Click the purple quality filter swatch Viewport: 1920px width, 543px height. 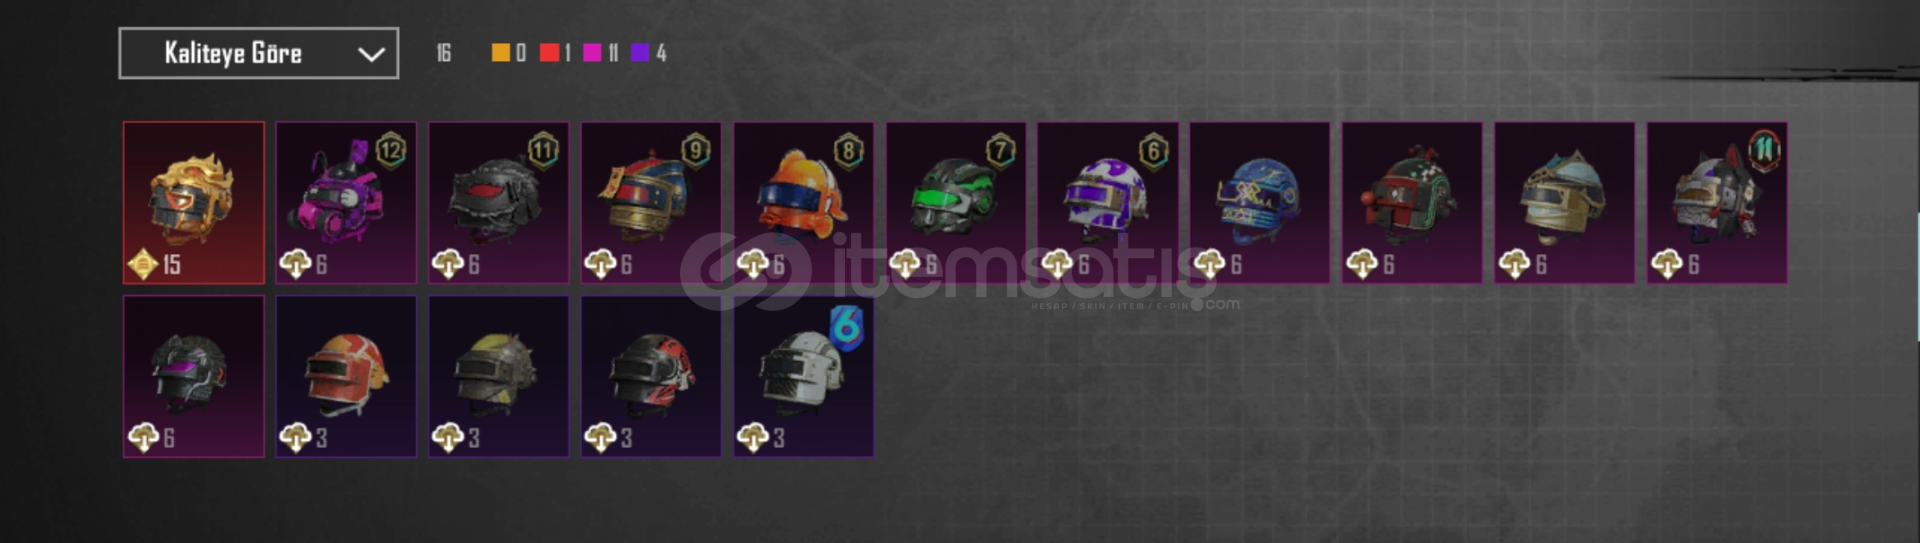(640, 53)
